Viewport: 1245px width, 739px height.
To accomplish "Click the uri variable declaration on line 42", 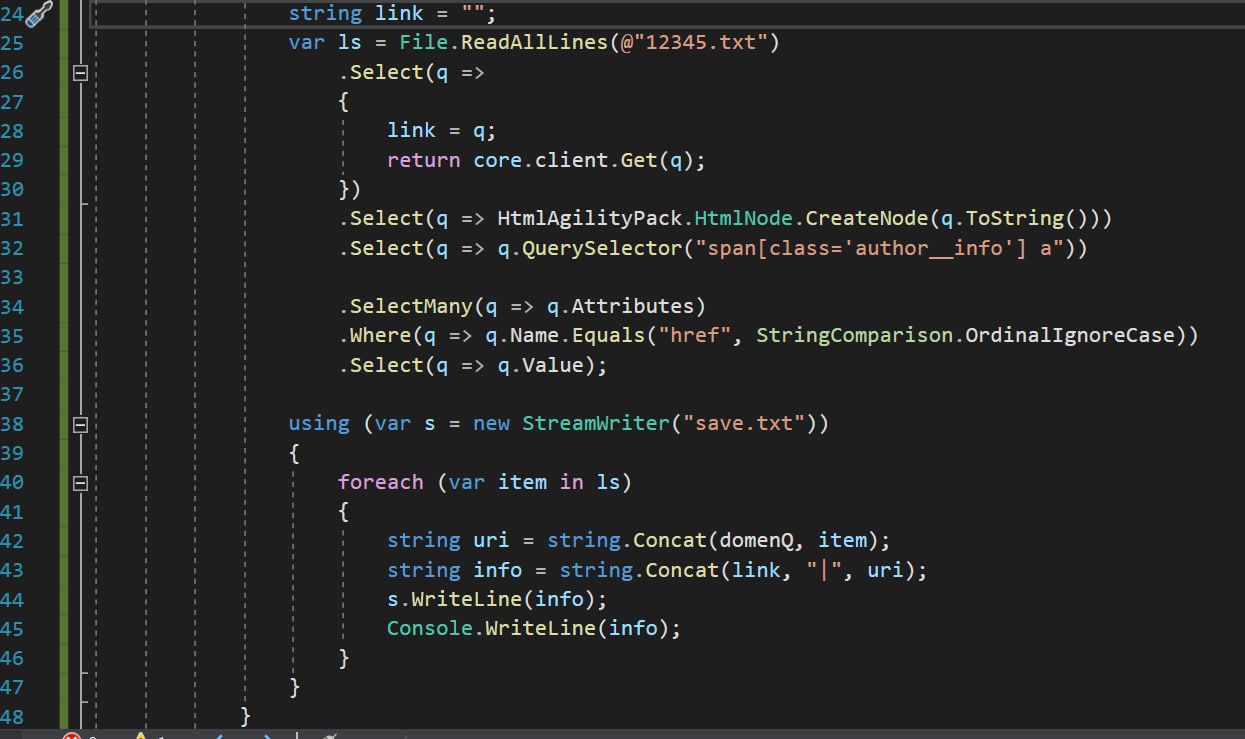I will 492,540.
